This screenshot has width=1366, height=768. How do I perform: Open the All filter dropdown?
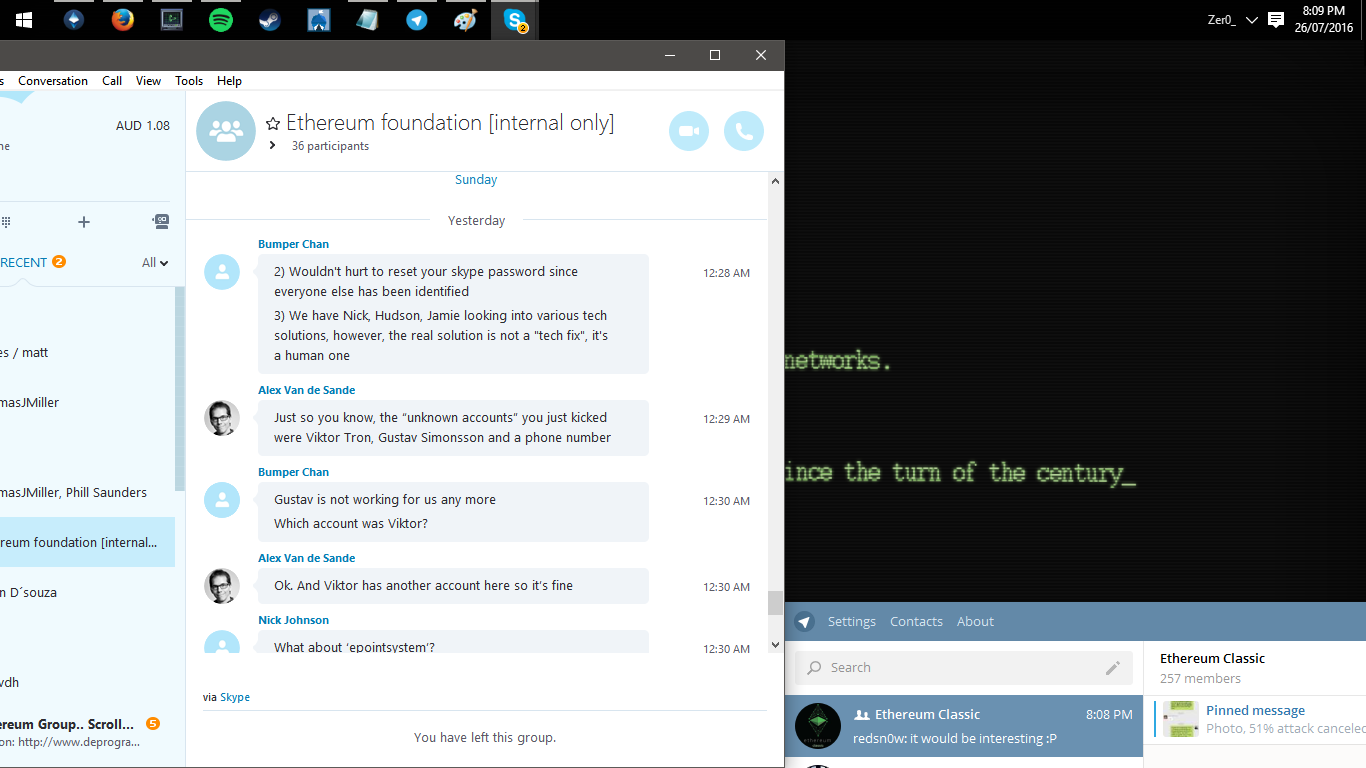[155, 262]
